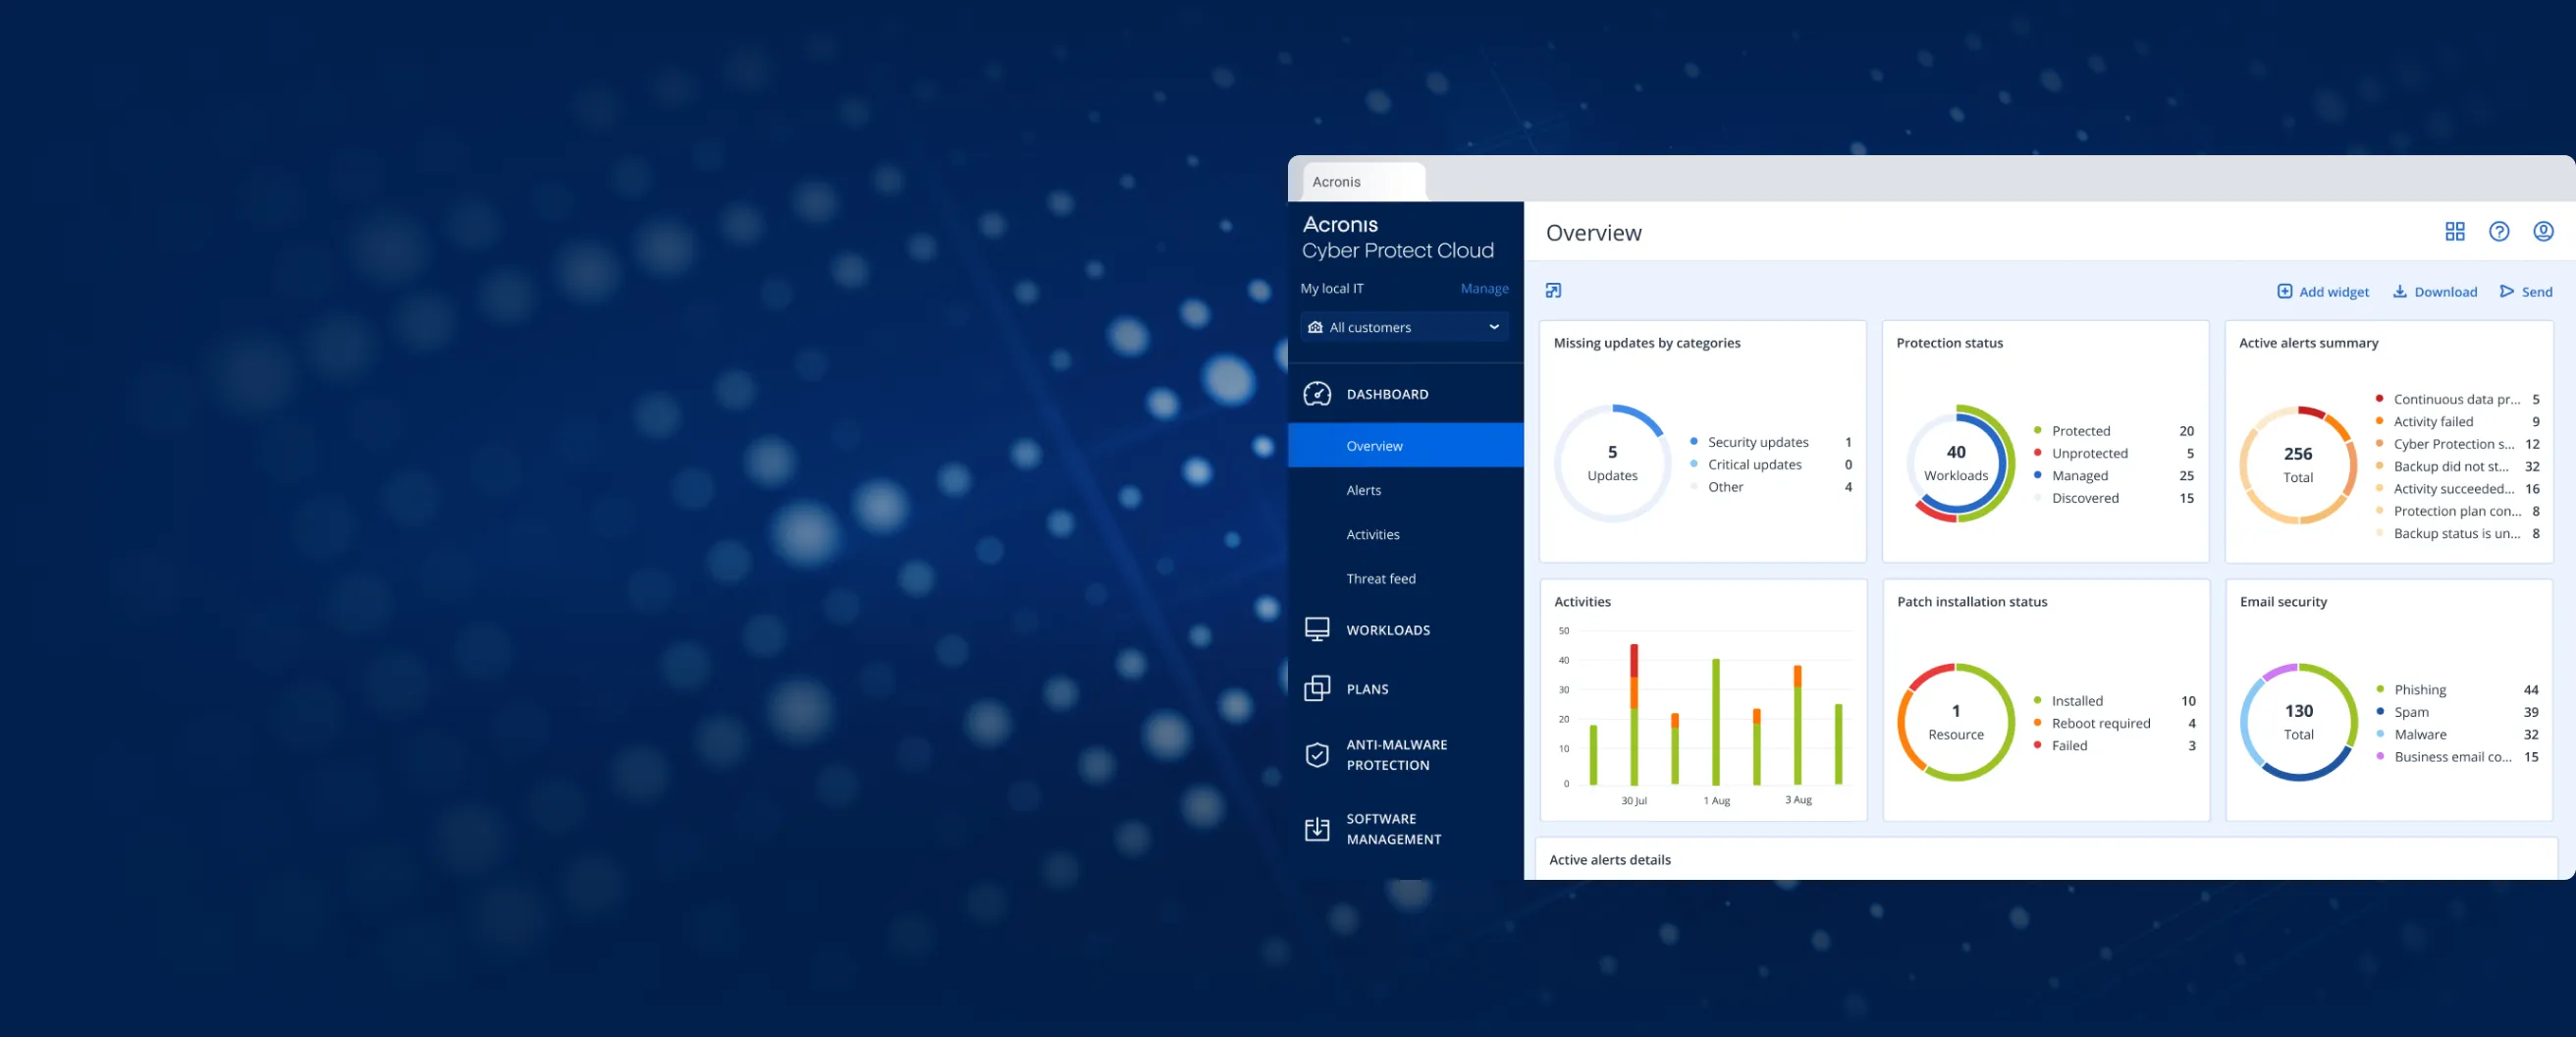Viewport: 2576px width, 1037px height.
Task: Click the expand dashboard icon below Overview
Action: (1553, 291)
